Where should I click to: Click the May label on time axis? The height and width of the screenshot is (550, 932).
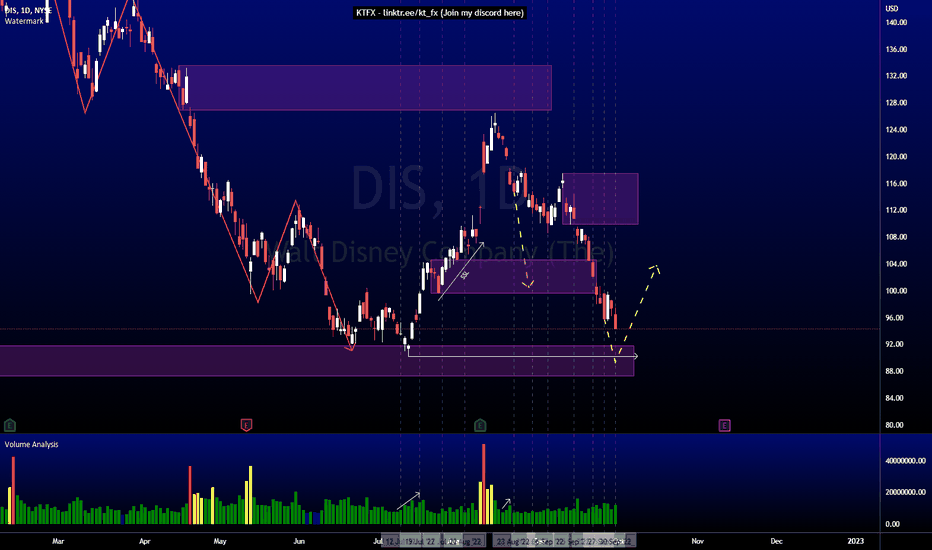point(220,541)
